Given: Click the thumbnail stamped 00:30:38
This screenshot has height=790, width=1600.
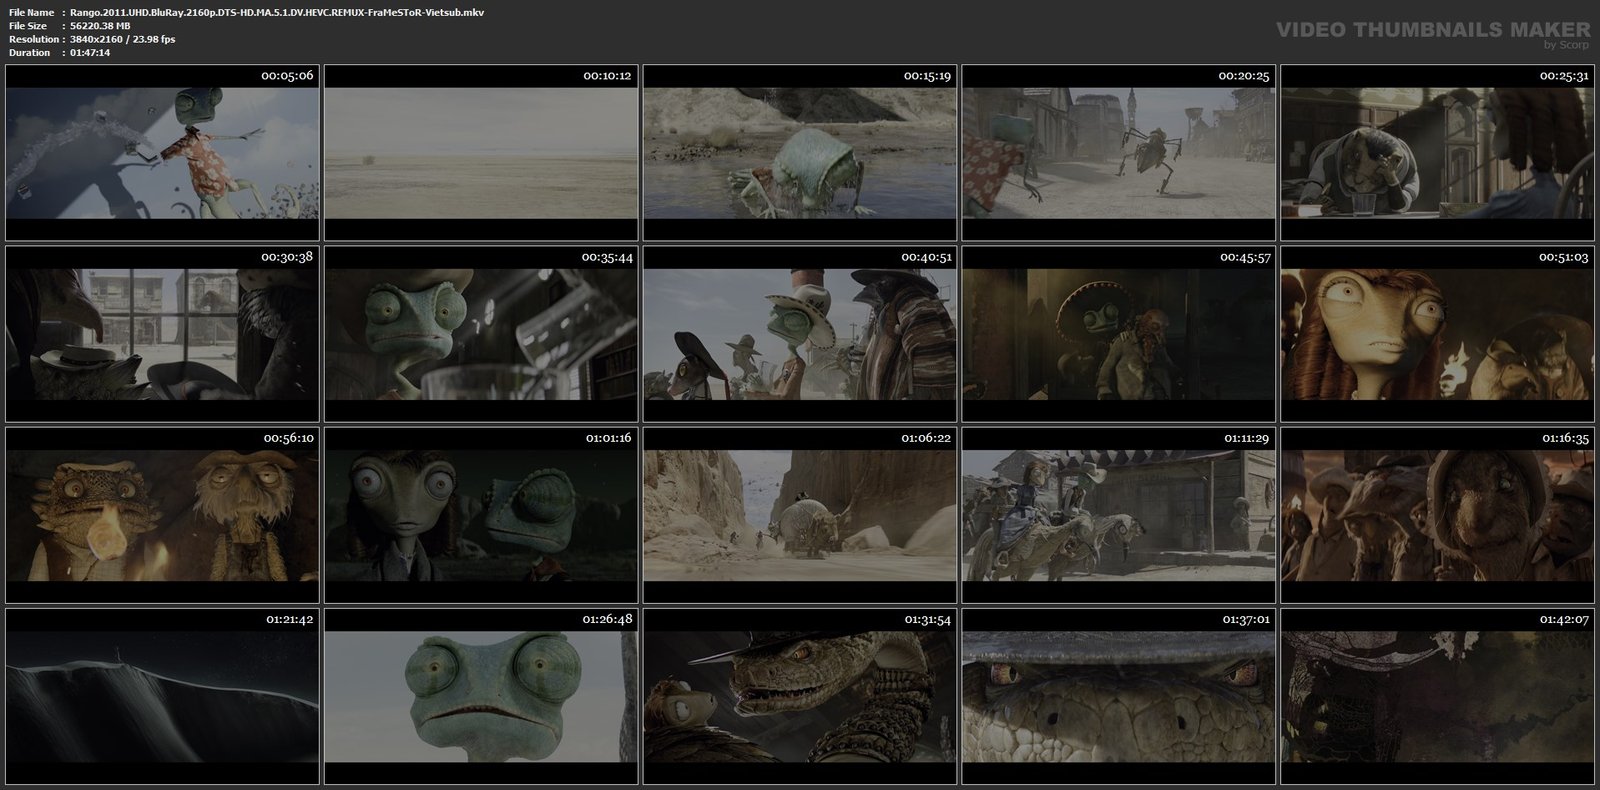Looking at the screenshot, I should point(162,334).
